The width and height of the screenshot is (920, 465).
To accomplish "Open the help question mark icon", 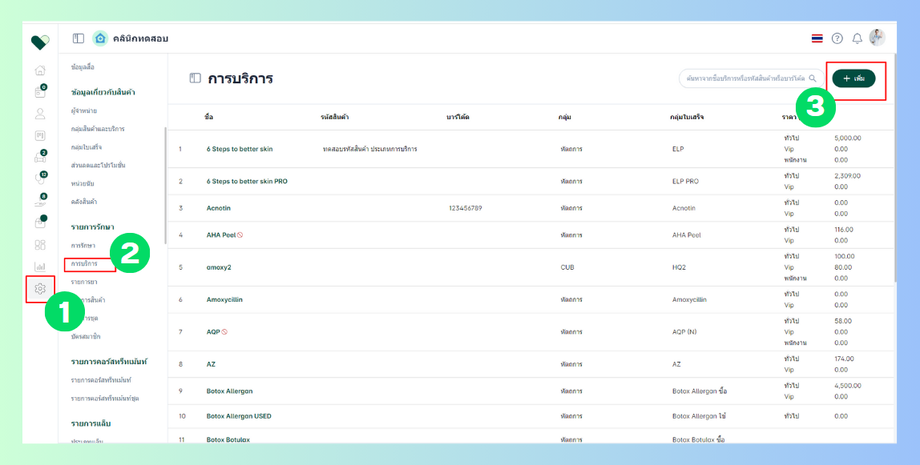I will click(x=837, y=39).
